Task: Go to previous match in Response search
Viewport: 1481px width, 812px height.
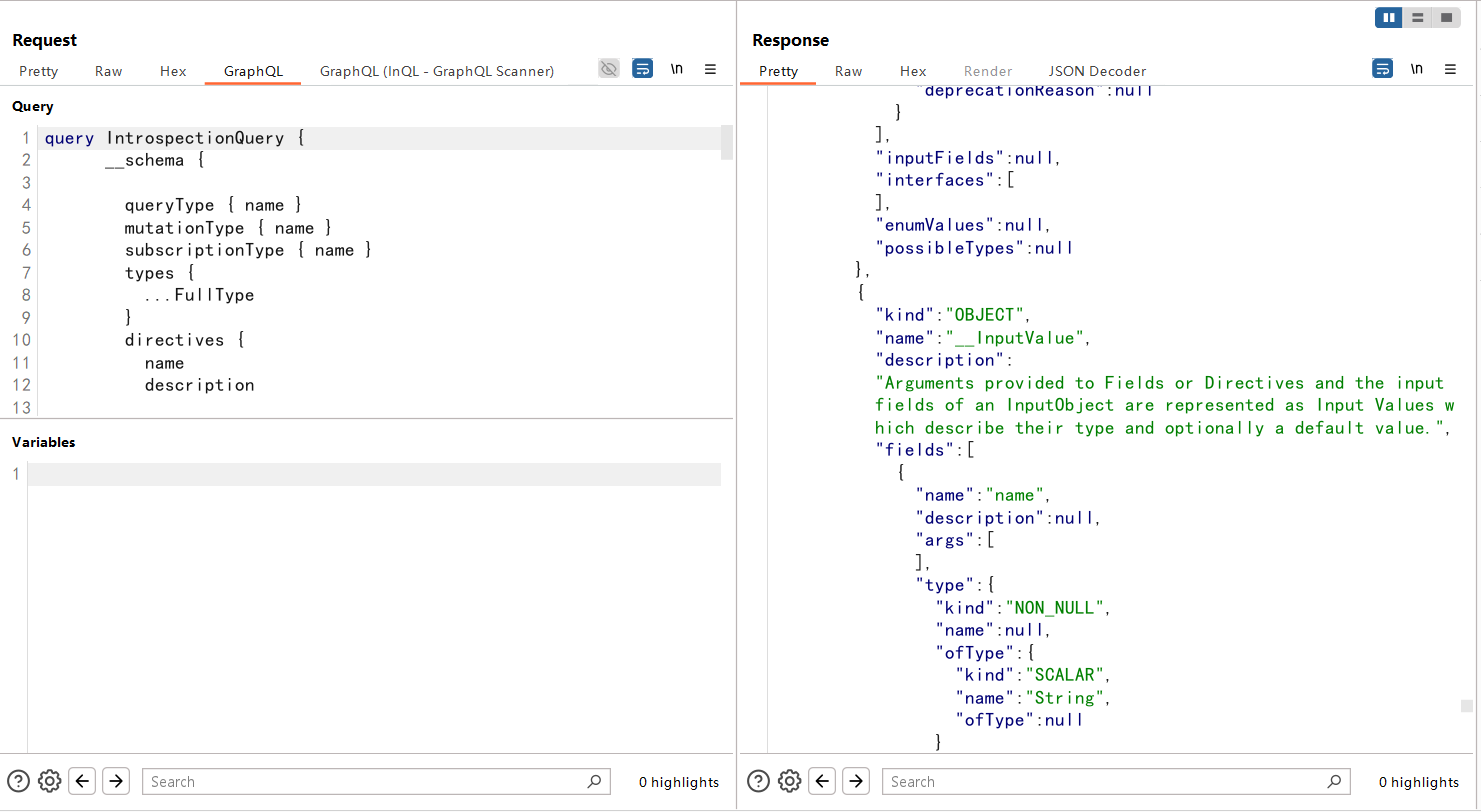Action: pyautogui.click(x=822, y=781)
